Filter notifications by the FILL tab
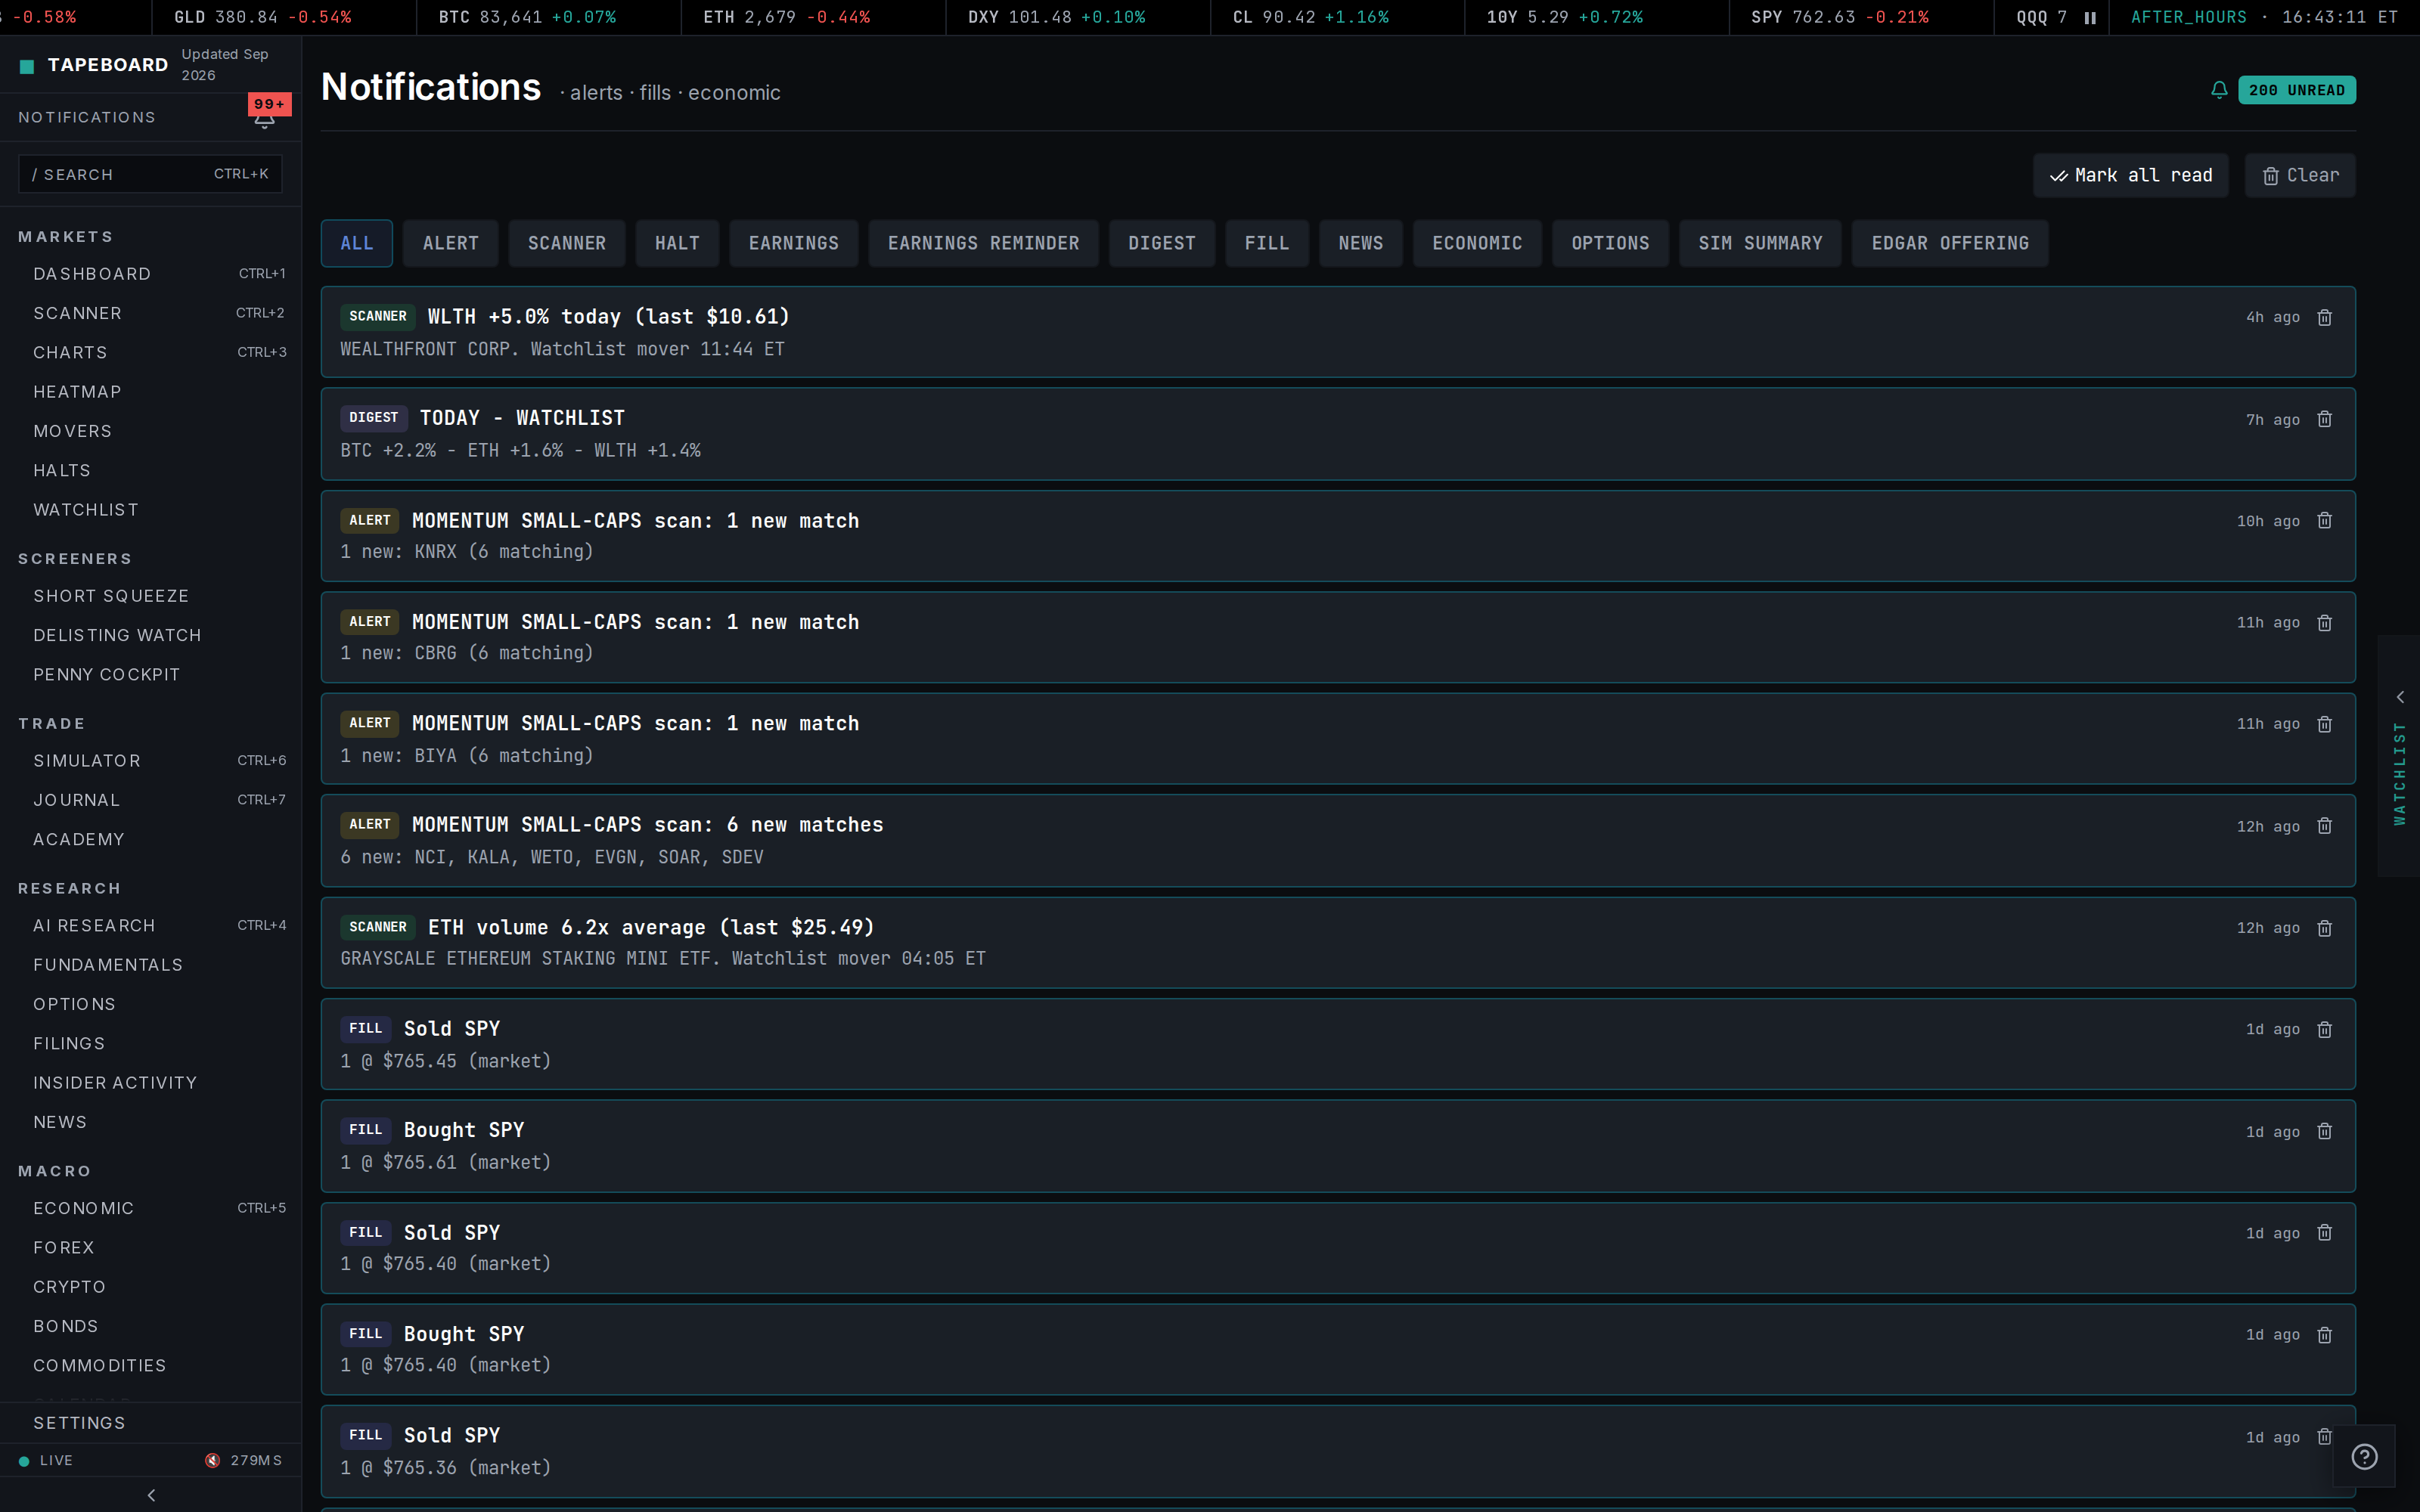This screenshot has width=2420, height=1512. (x=1266, y=243)
